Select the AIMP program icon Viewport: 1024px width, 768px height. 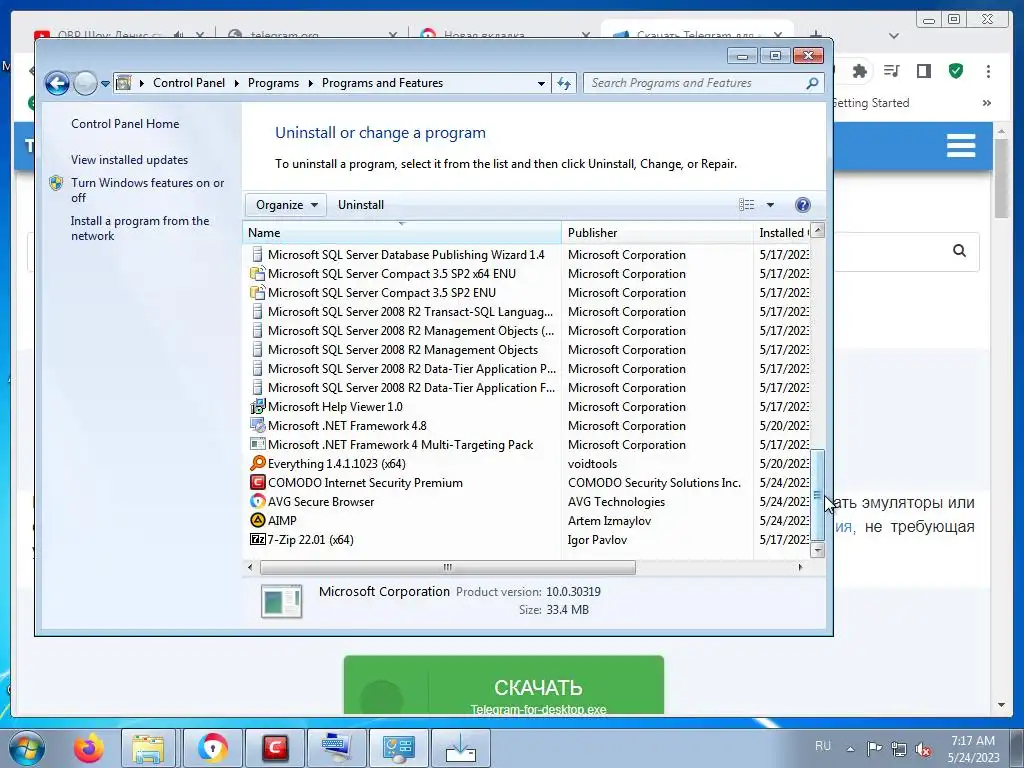click(257, 520)
